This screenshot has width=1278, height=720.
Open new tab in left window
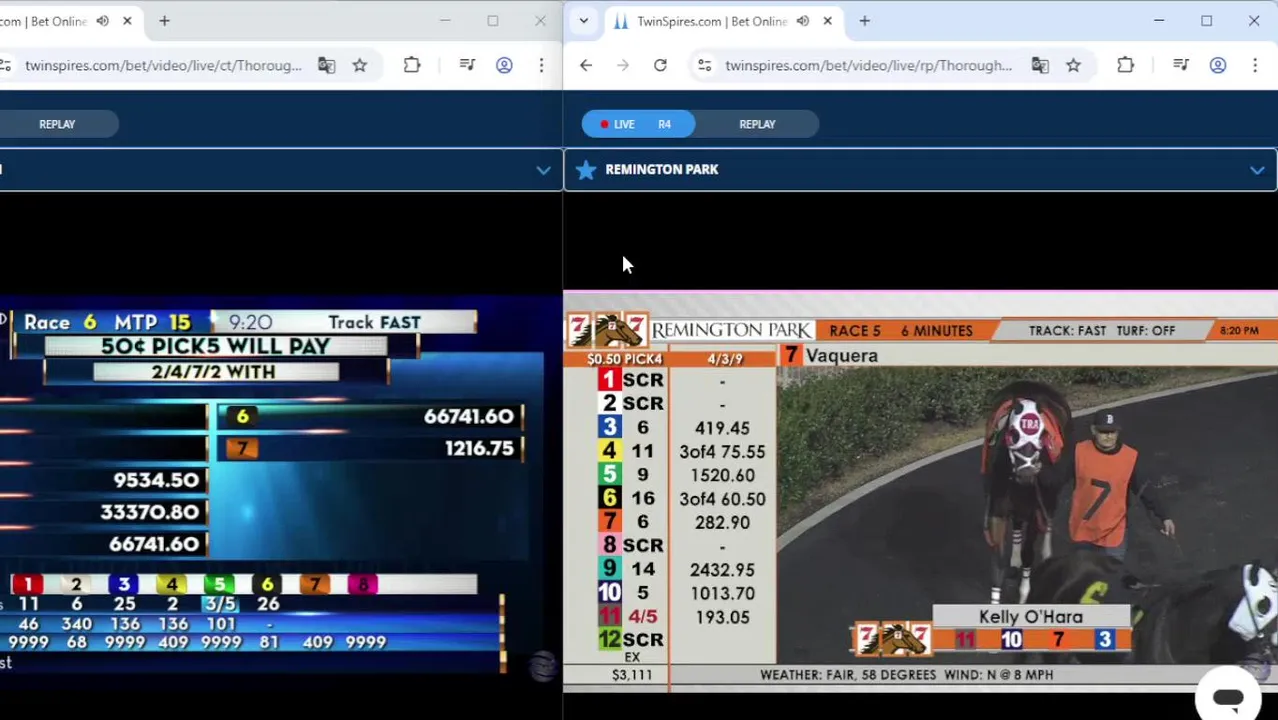[164, 21]
